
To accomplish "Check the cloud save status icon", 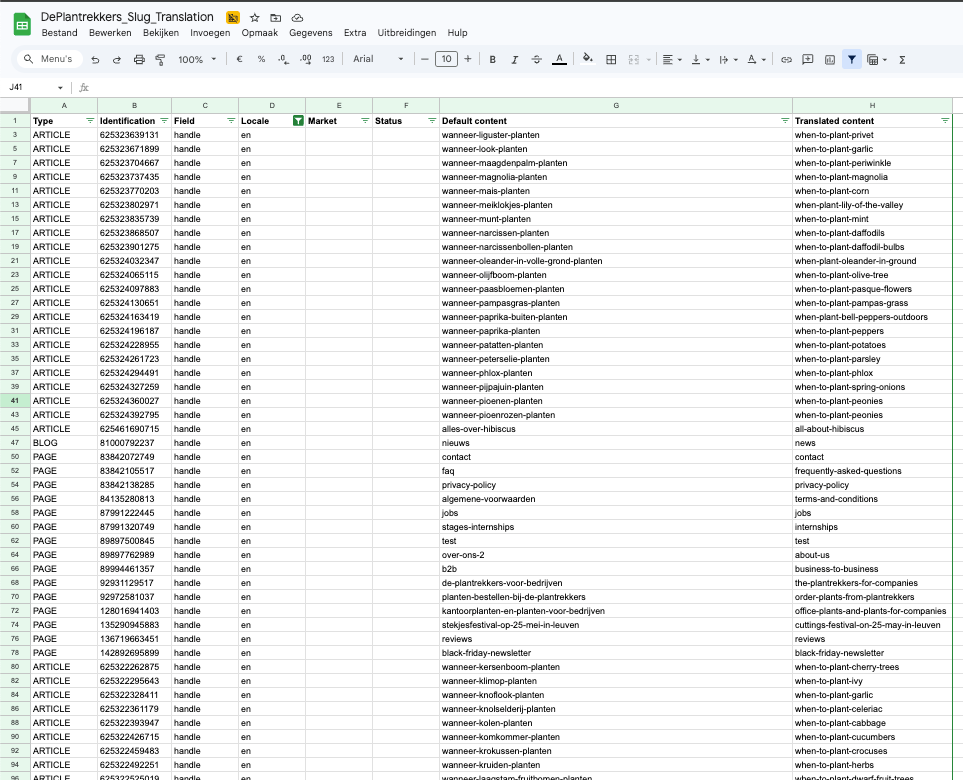I will 297,18.
